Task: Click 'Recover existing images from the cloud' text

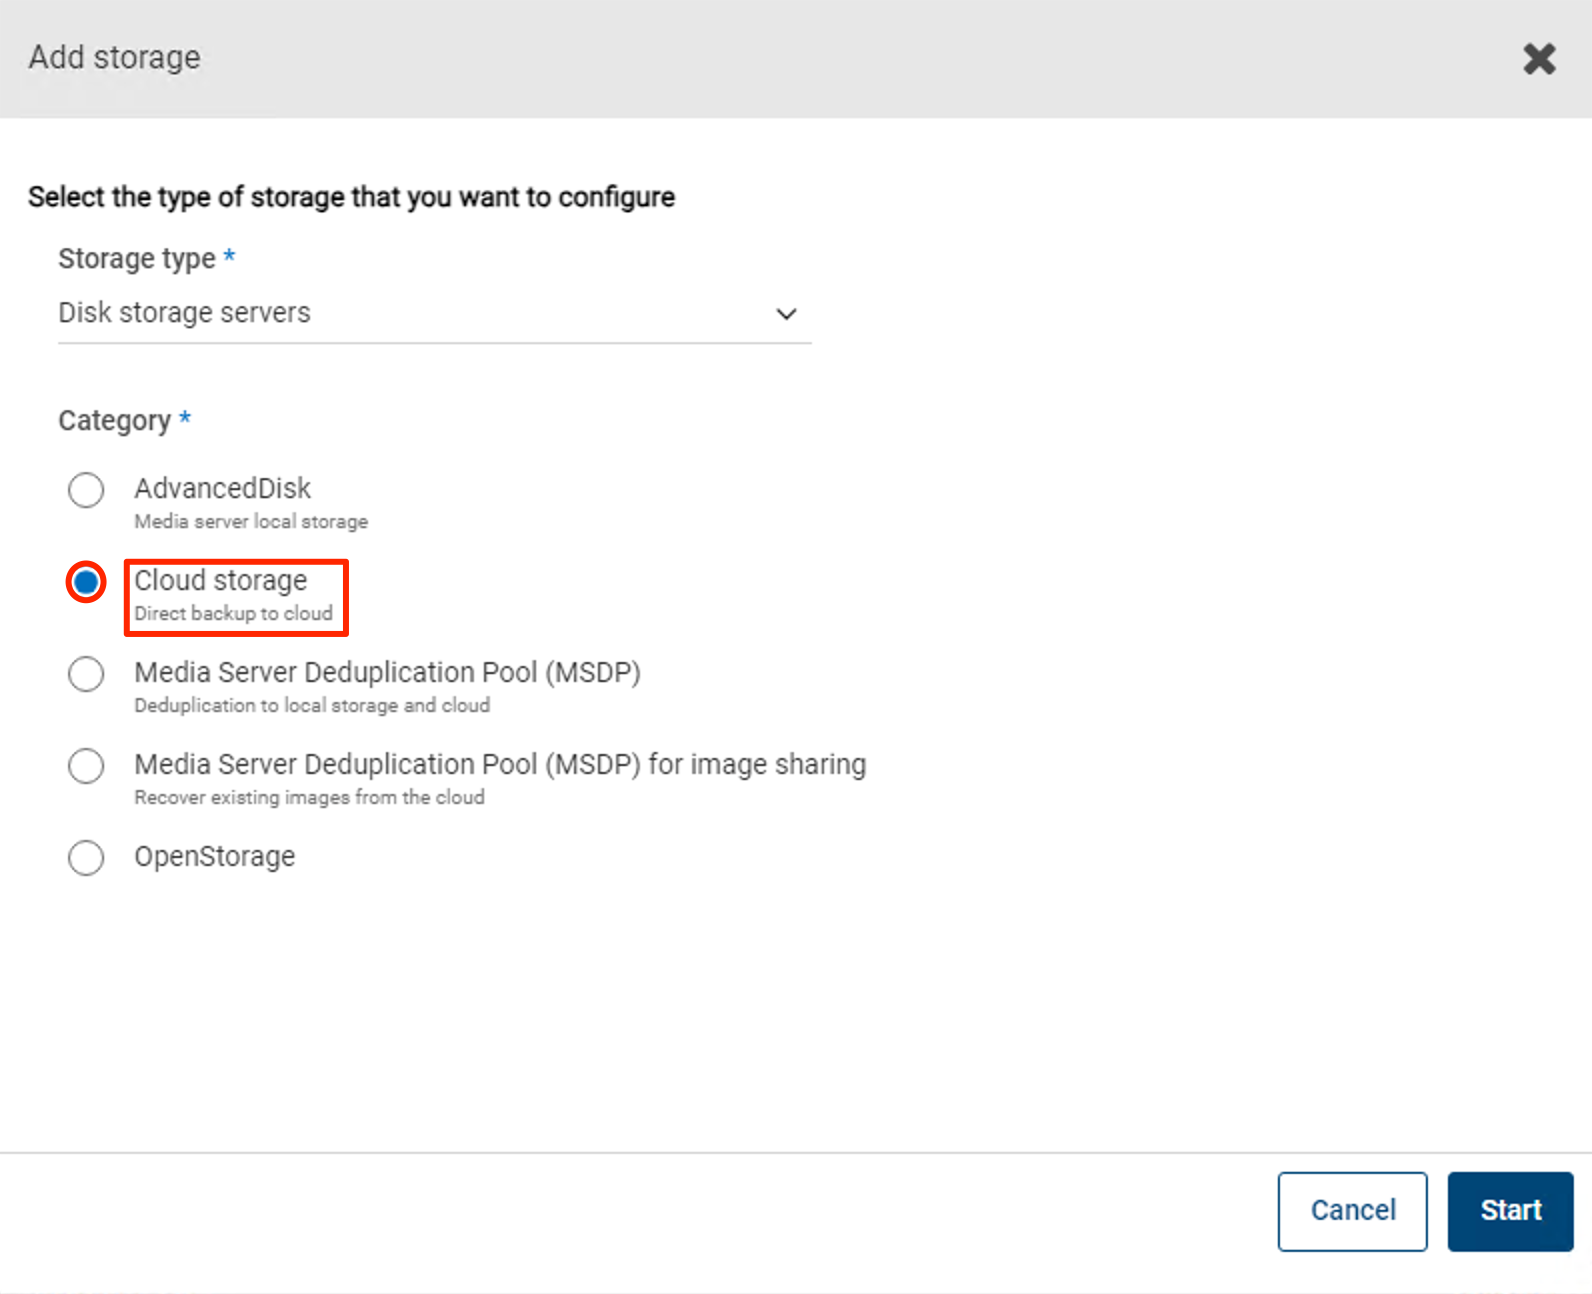Action: [309, 797]
